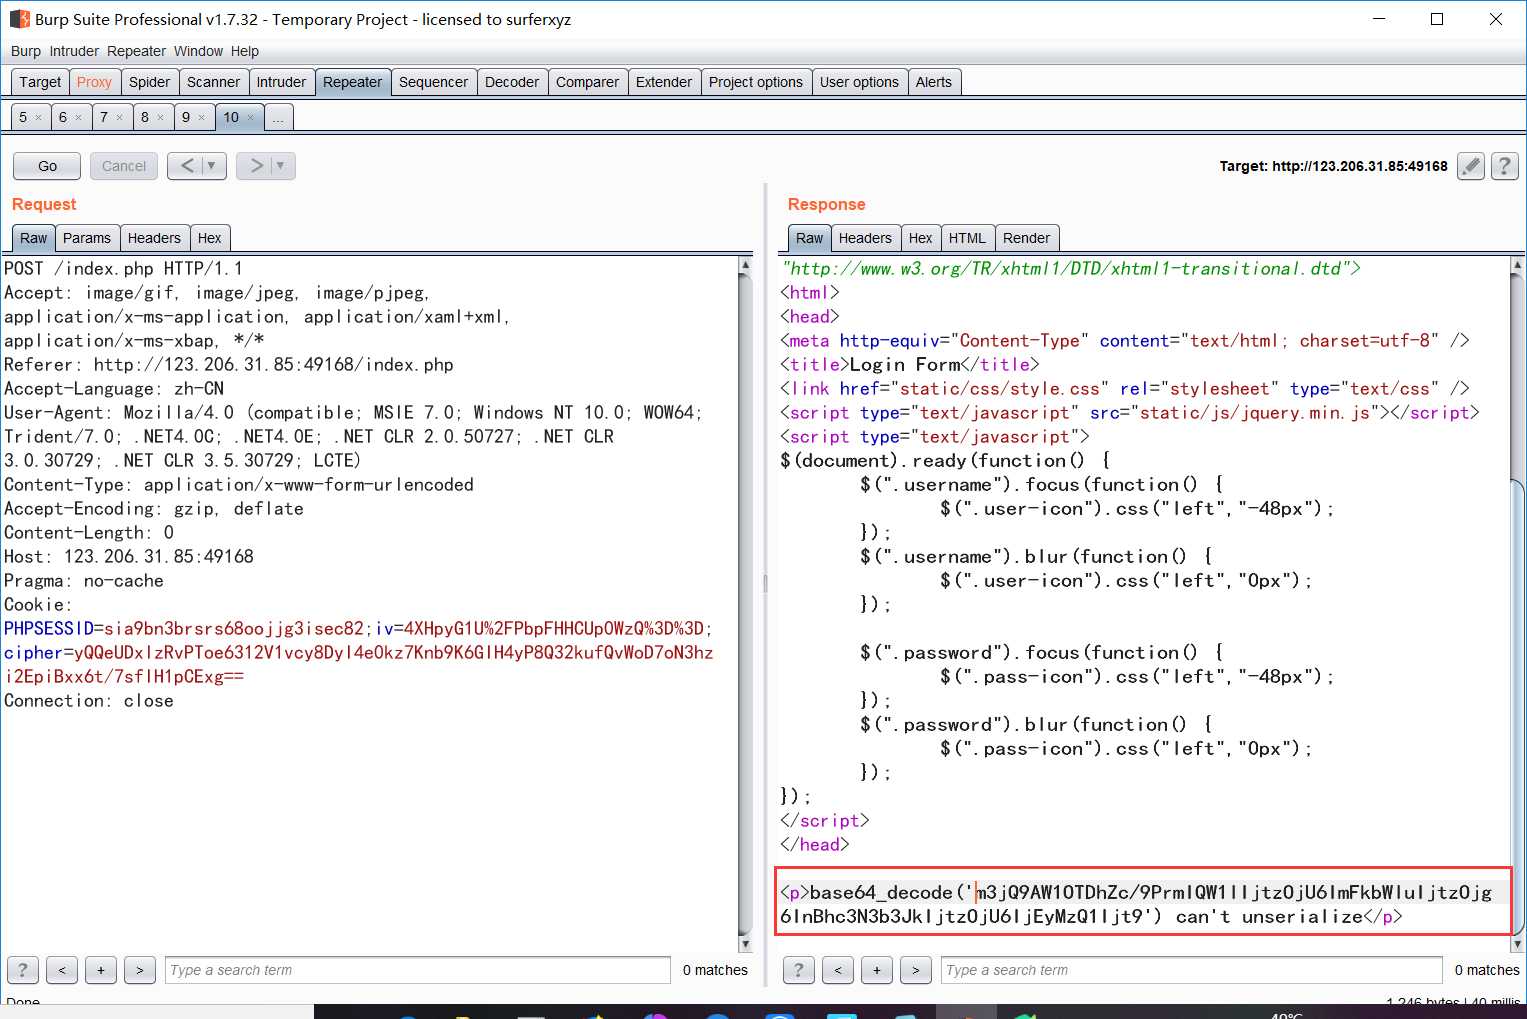Image resolution: width=1527 pixels, height=1019 pixels.
Task: Click the plus button beside request search
Action: coord(101,970)
